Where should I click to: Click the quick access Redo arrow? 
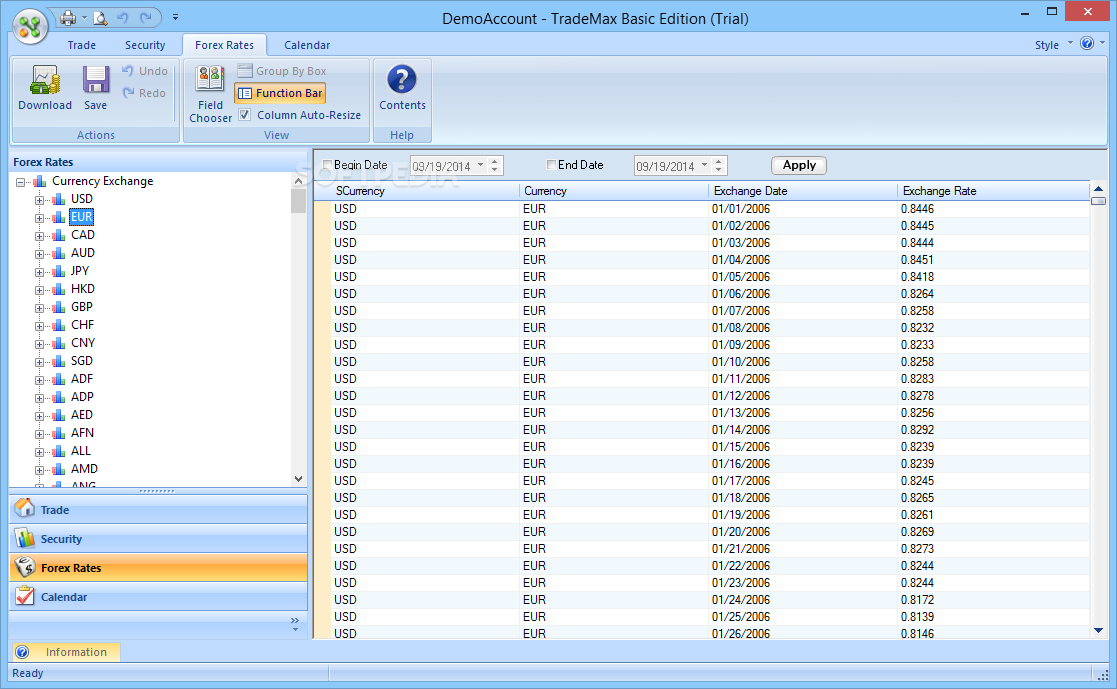[x=145, y=18]
